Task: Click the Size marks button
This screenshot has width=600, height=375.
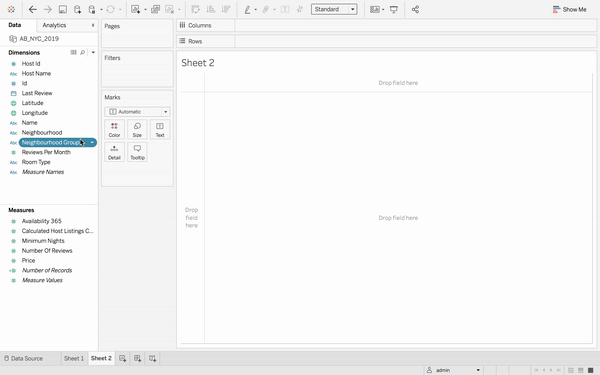Action: (137, 130)
